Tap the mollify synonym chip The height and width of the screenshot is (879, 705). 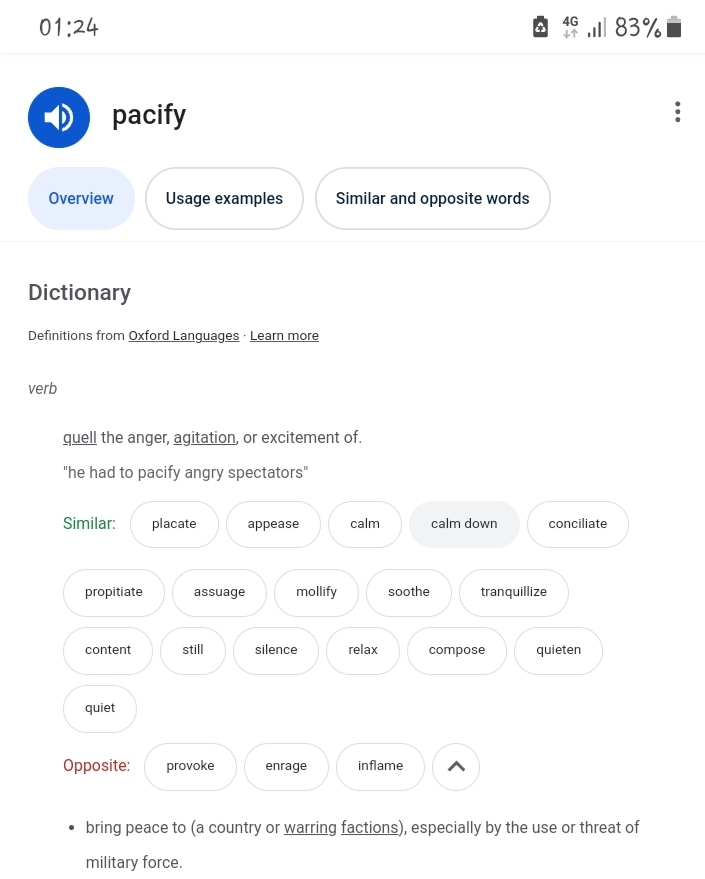pos(316,593)
